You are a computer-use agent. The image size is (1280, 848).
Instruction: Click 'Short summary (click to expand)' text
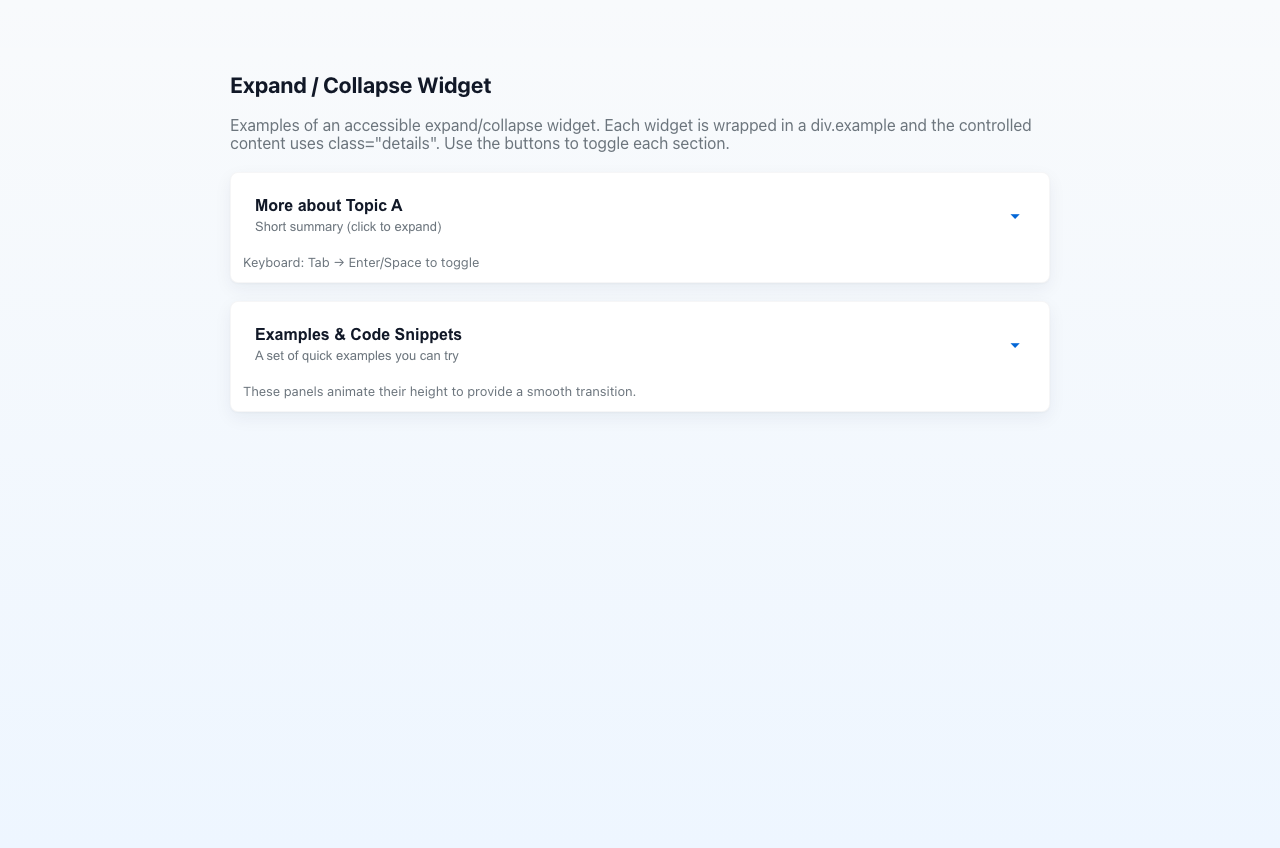[347, 226]
